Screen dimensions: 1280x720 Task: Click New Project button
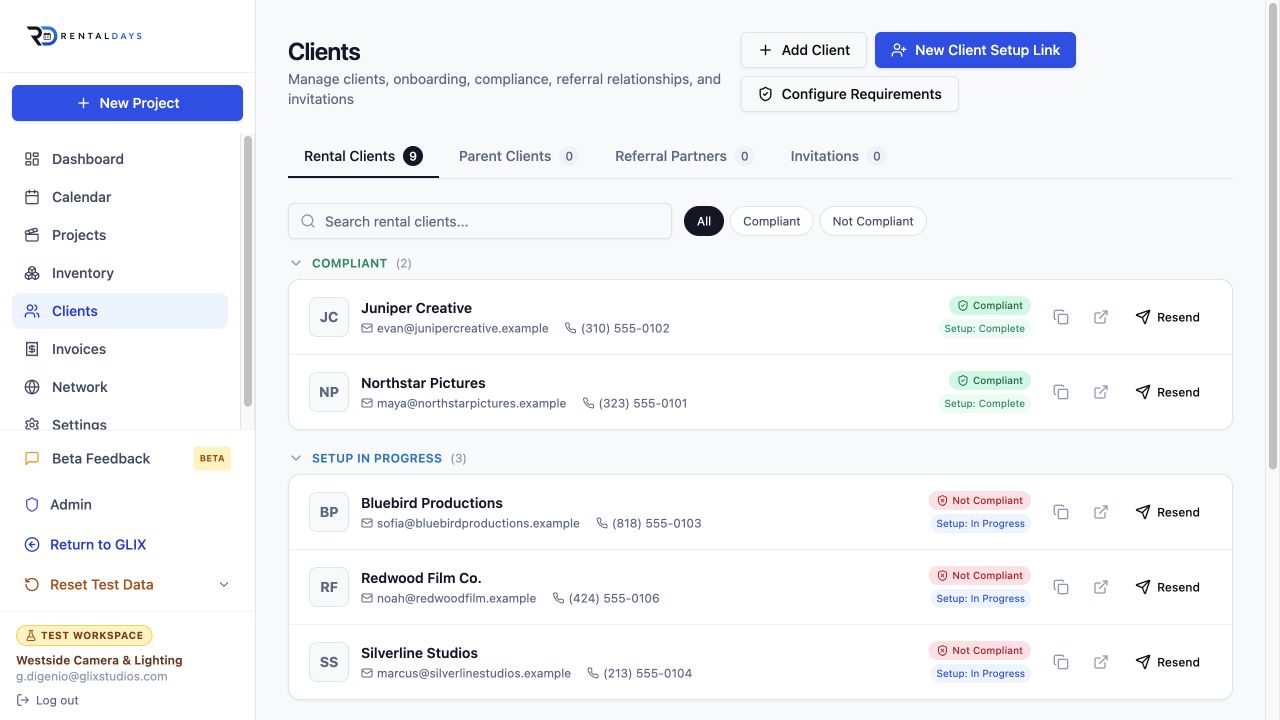point(127,103)
